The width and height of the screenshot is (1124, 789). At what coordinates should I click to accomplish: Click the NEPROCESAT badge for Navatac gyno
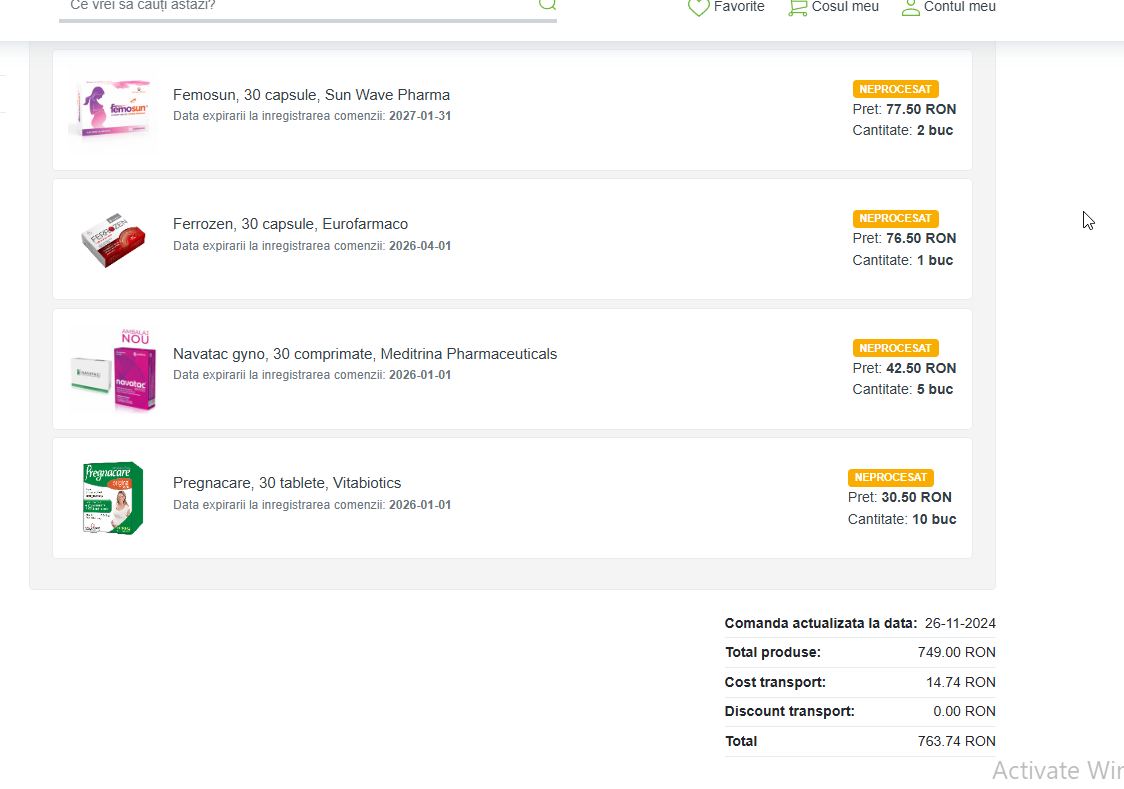point(895,348)
